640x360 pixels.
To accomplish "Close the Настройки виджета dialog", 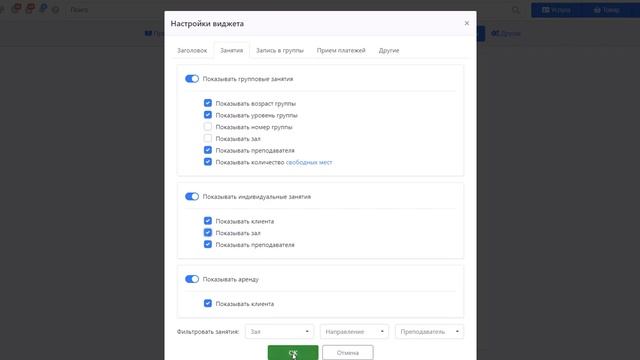I will (x=467, y=23).
